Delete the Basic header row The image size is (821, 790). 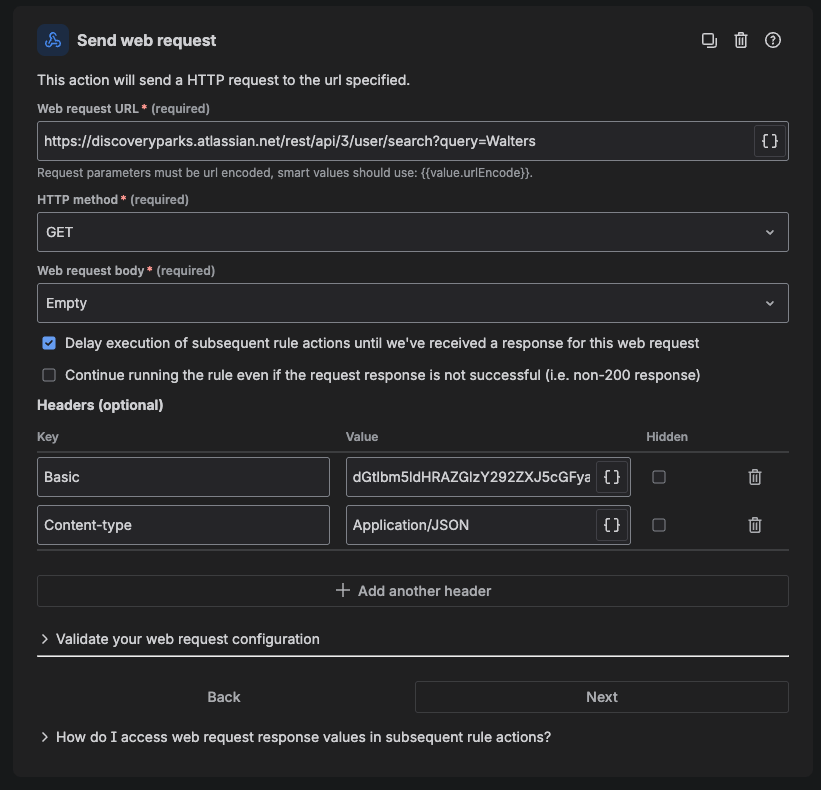tap(754, 477)
